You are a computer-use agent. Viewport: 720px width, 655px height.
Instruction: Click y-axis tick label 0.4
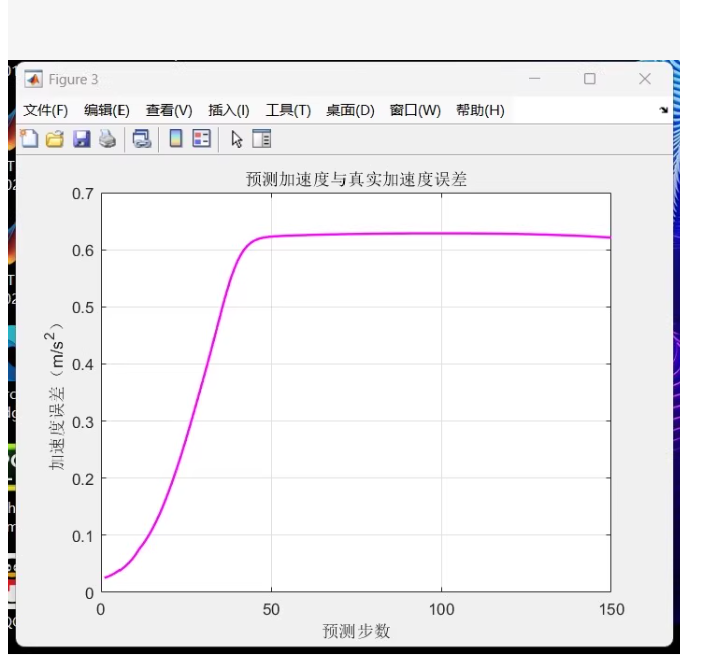(x=83, y=365)
